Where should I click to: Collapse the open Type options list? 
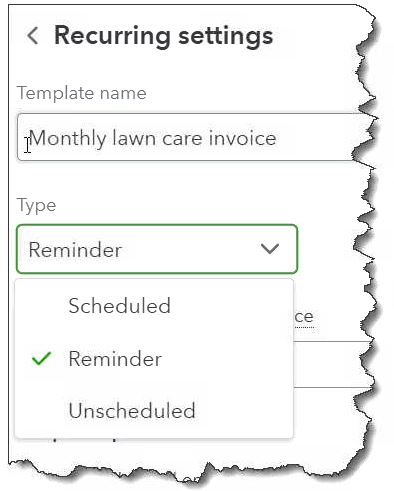[270, 249]
